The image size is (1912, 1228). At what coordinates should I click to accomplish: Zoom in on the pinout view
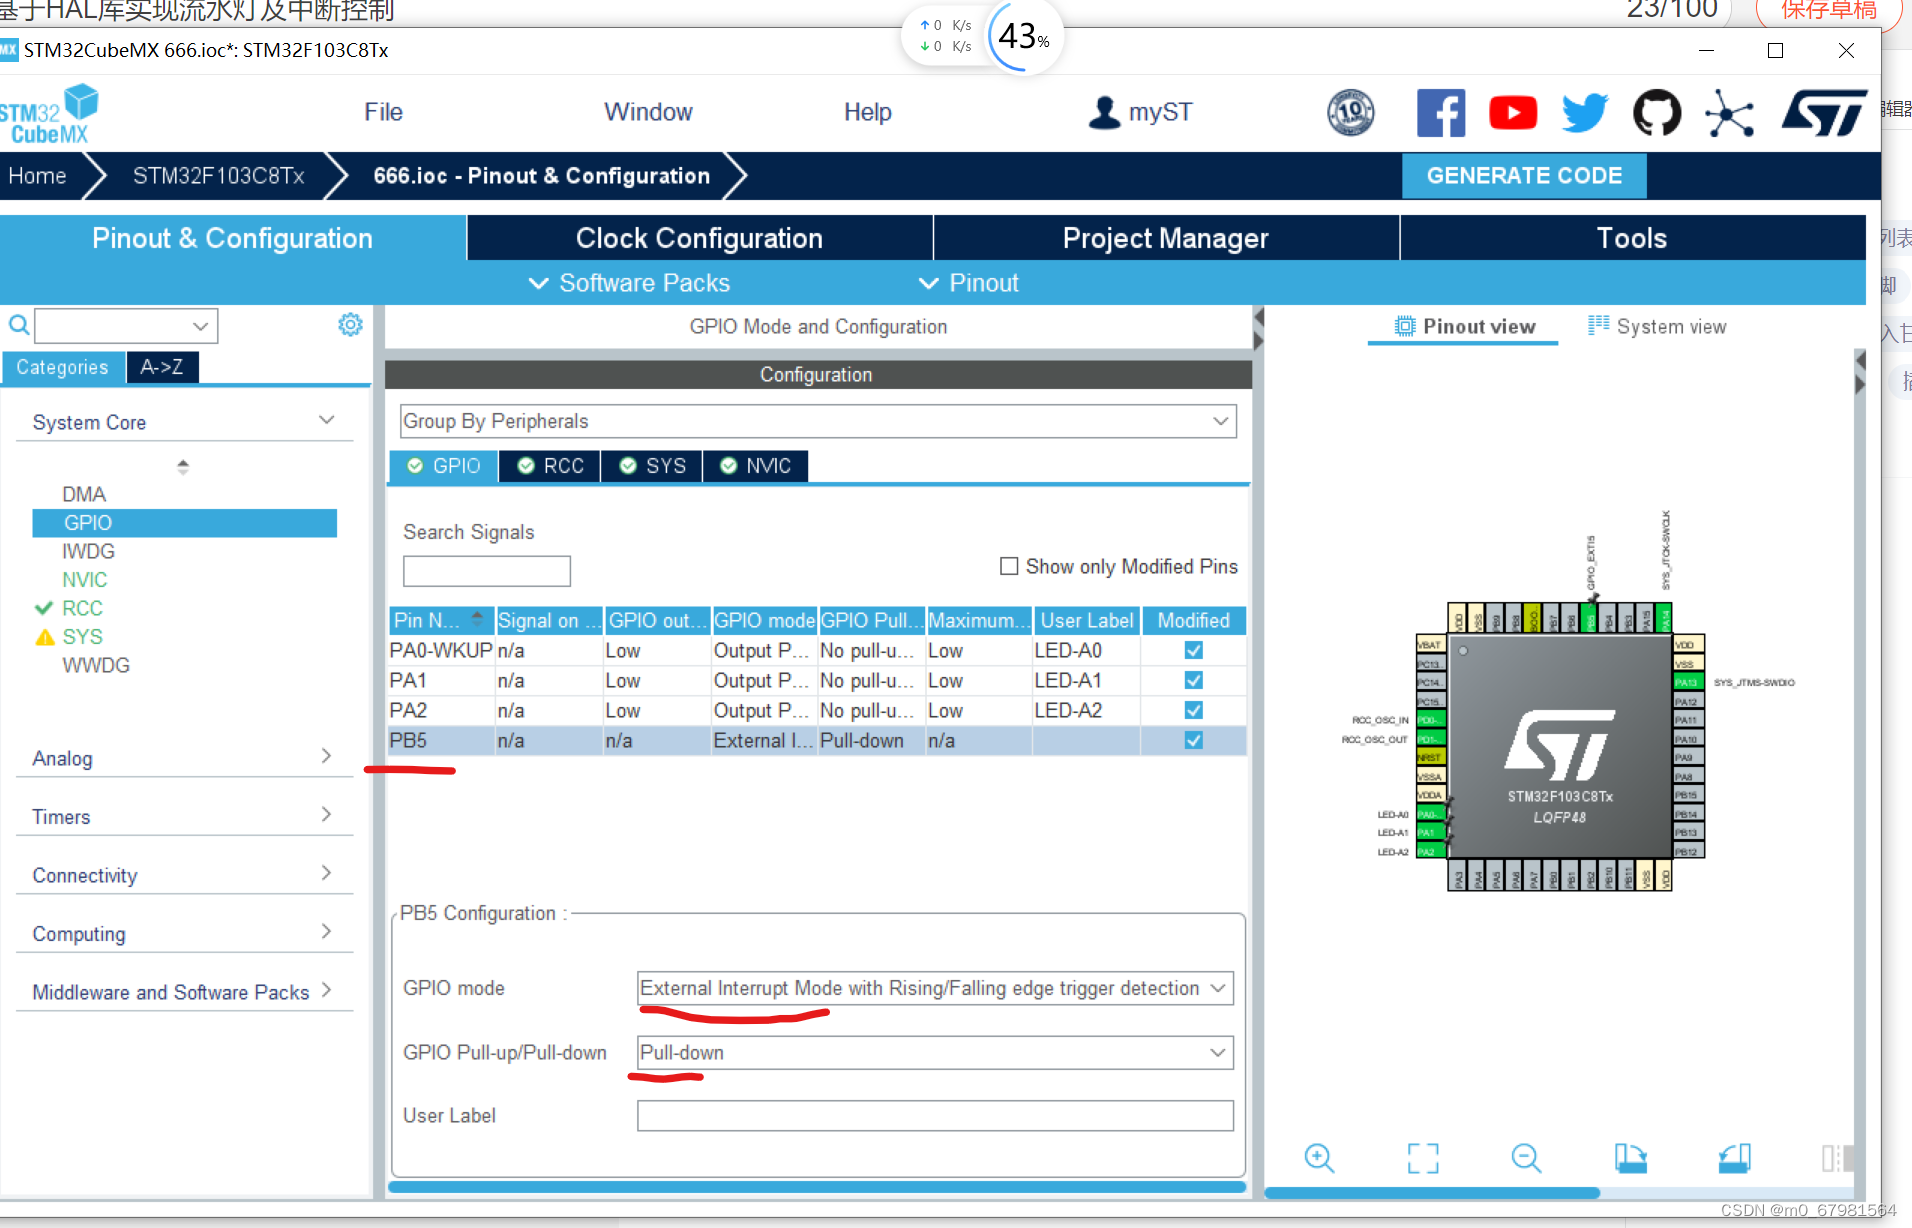point(1319,1158)
